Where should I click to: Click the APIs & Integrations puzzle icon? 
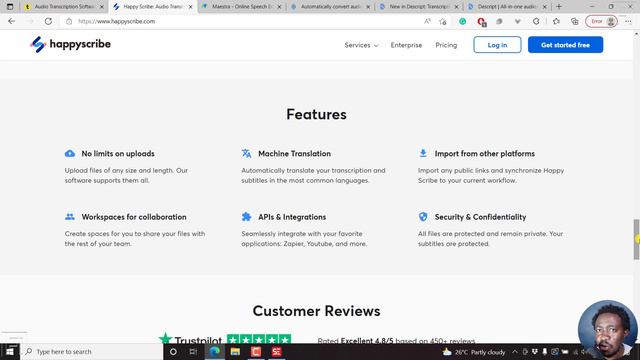[246, 217]
